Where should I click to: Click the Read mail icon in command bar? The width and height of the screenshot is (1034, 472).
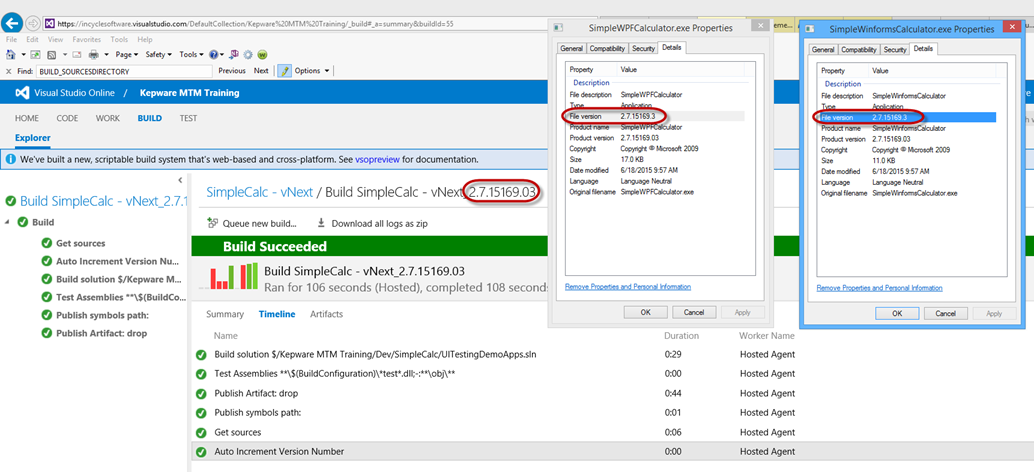pos(76,55)
